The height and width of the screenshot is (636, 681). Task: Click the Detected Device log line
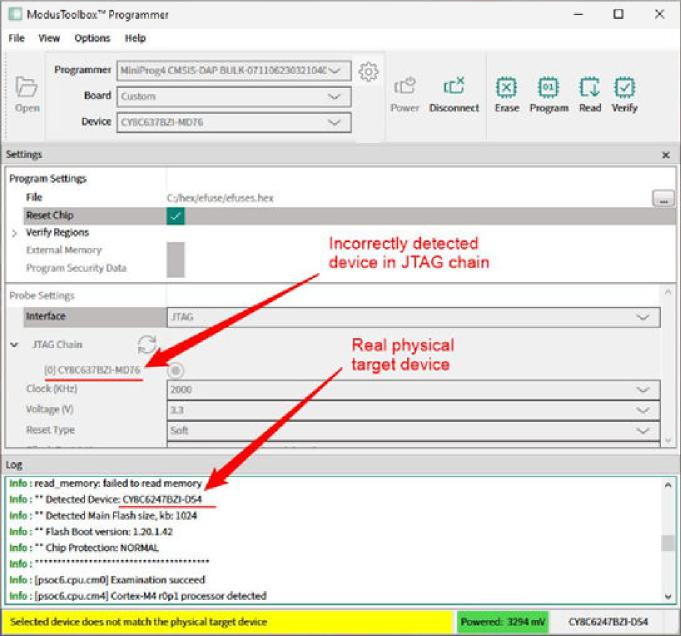coord(106,500)
